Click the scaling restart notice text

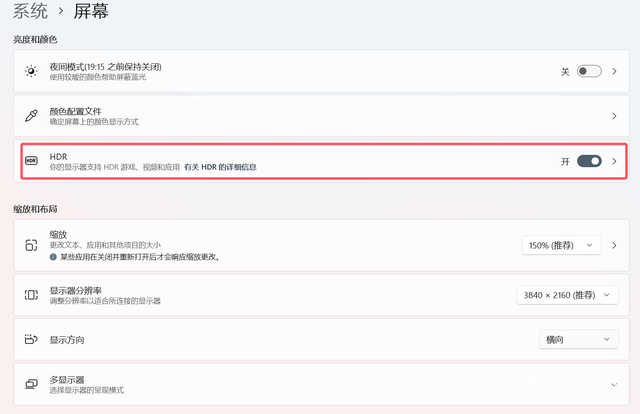tap(140, 257)
